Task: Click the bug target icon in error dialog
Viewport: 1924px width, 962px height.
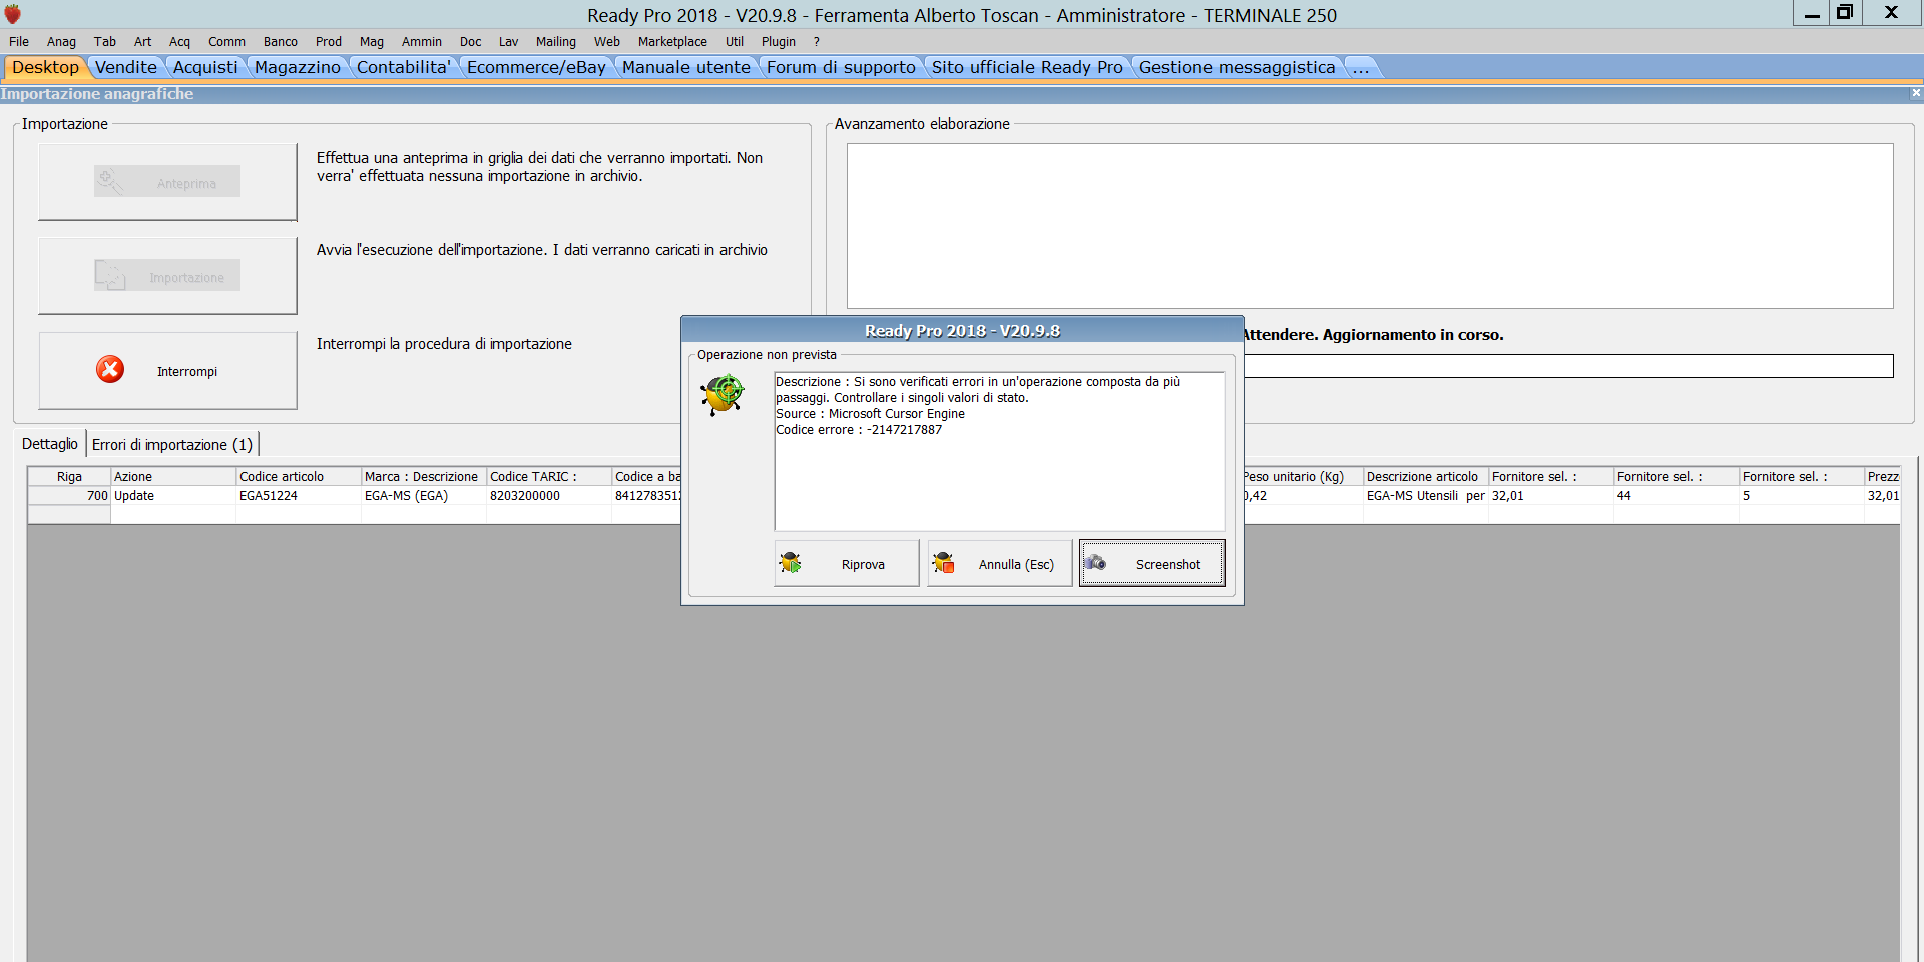Action: pyautogui.click(x=723, y=394)
